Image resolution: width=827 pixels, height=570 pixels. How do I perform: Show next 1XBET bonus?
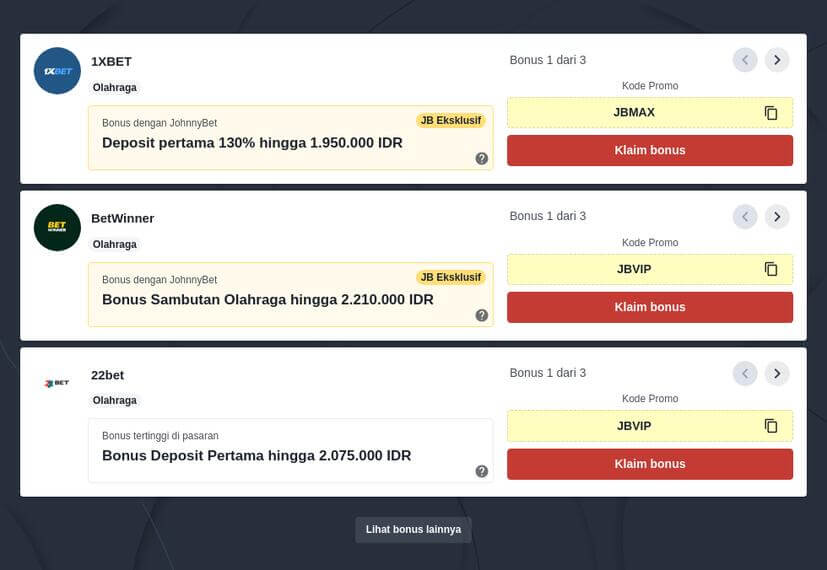(x=777, y=60)
